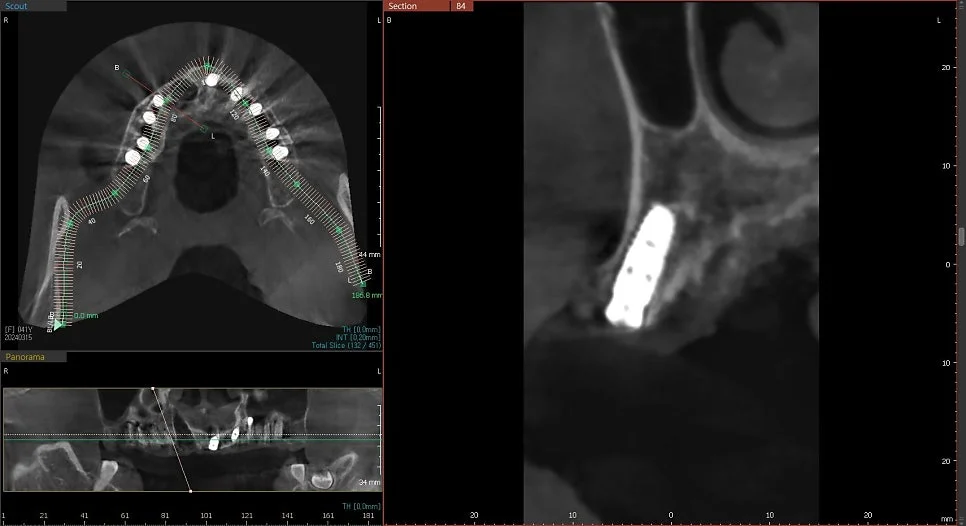Click ruler mark 101 under Panorama
This screenshot has width=966, height=526.
206,516
